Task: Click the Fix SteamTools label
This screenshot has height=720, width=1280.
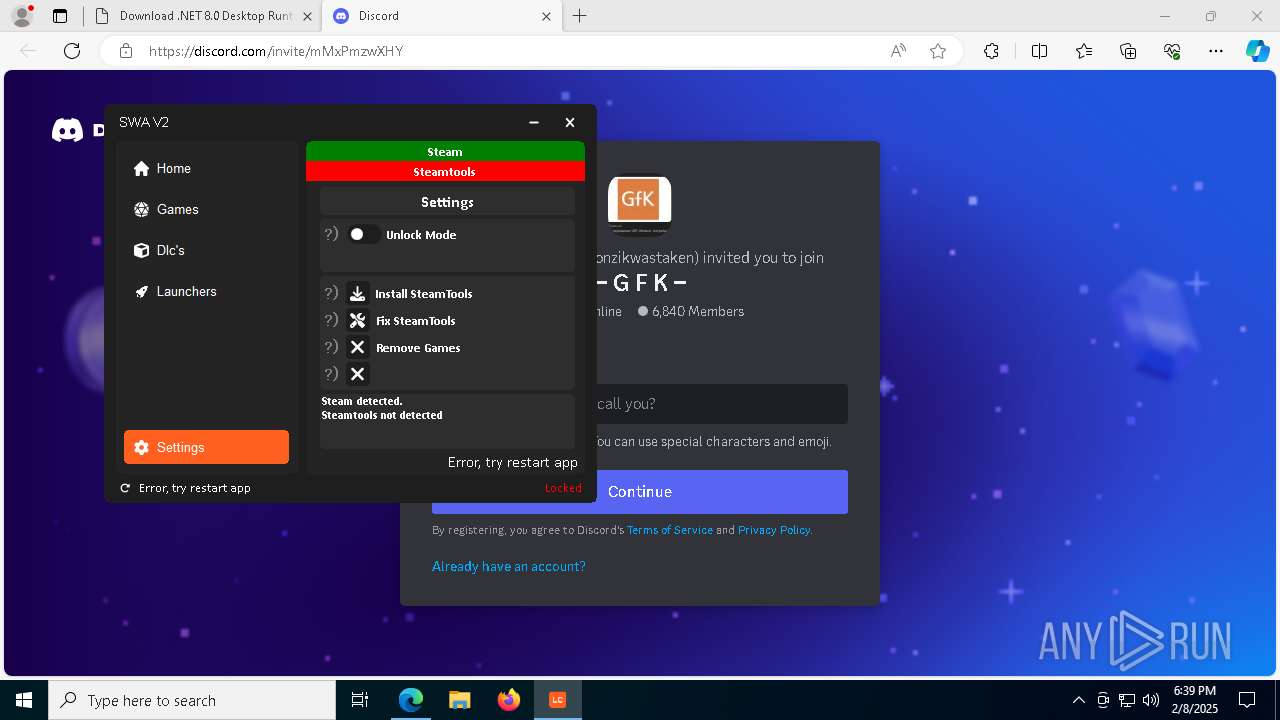Action: pos(416,321)
